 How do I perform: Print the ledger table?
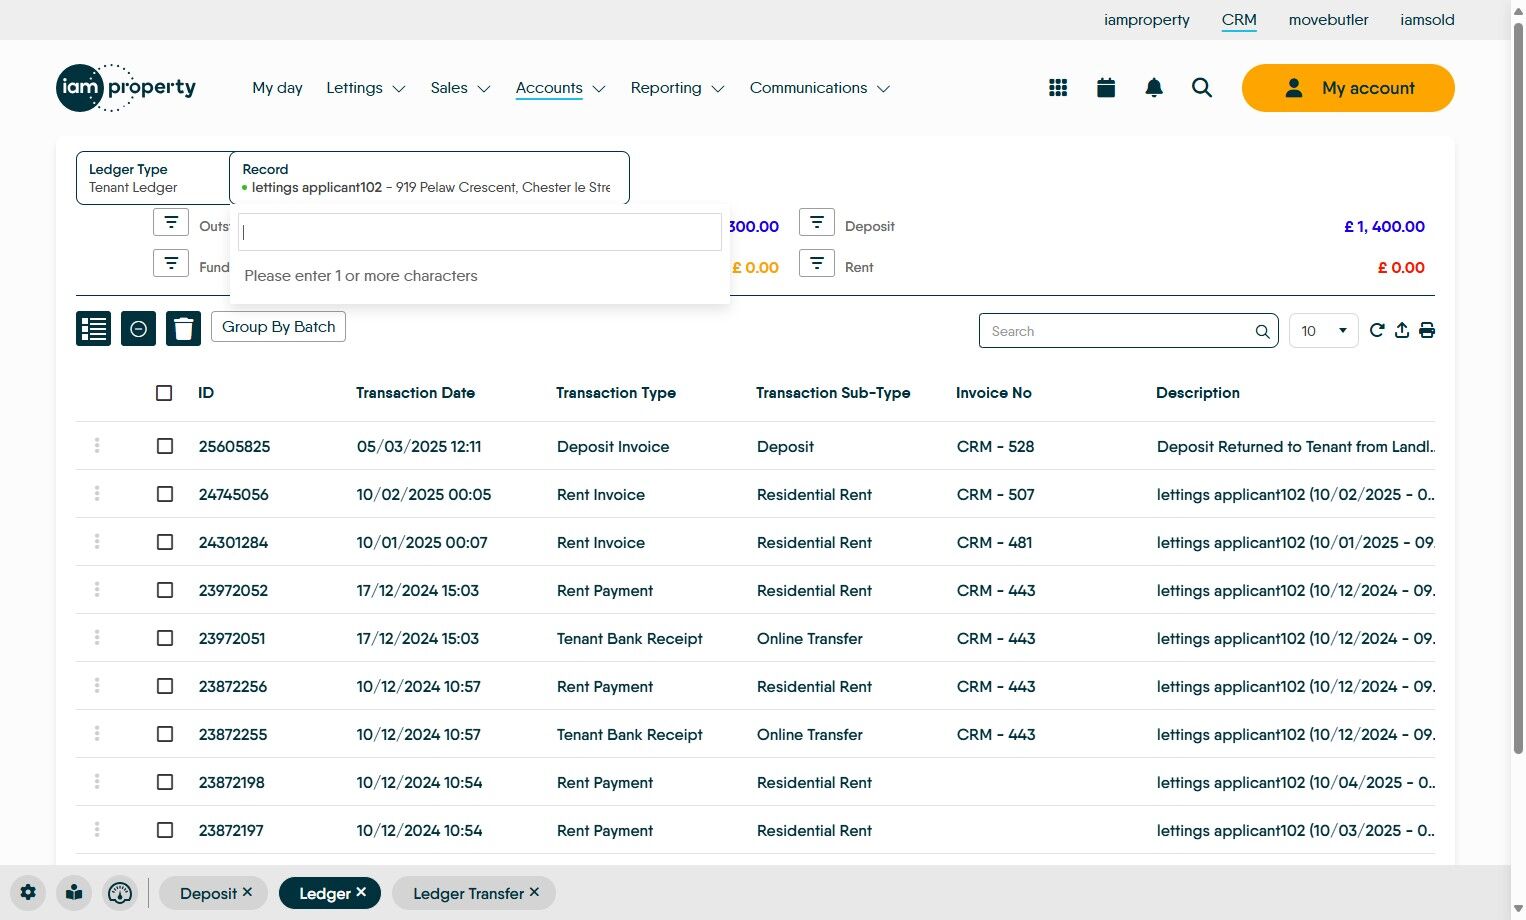[x=1427, y=331]
